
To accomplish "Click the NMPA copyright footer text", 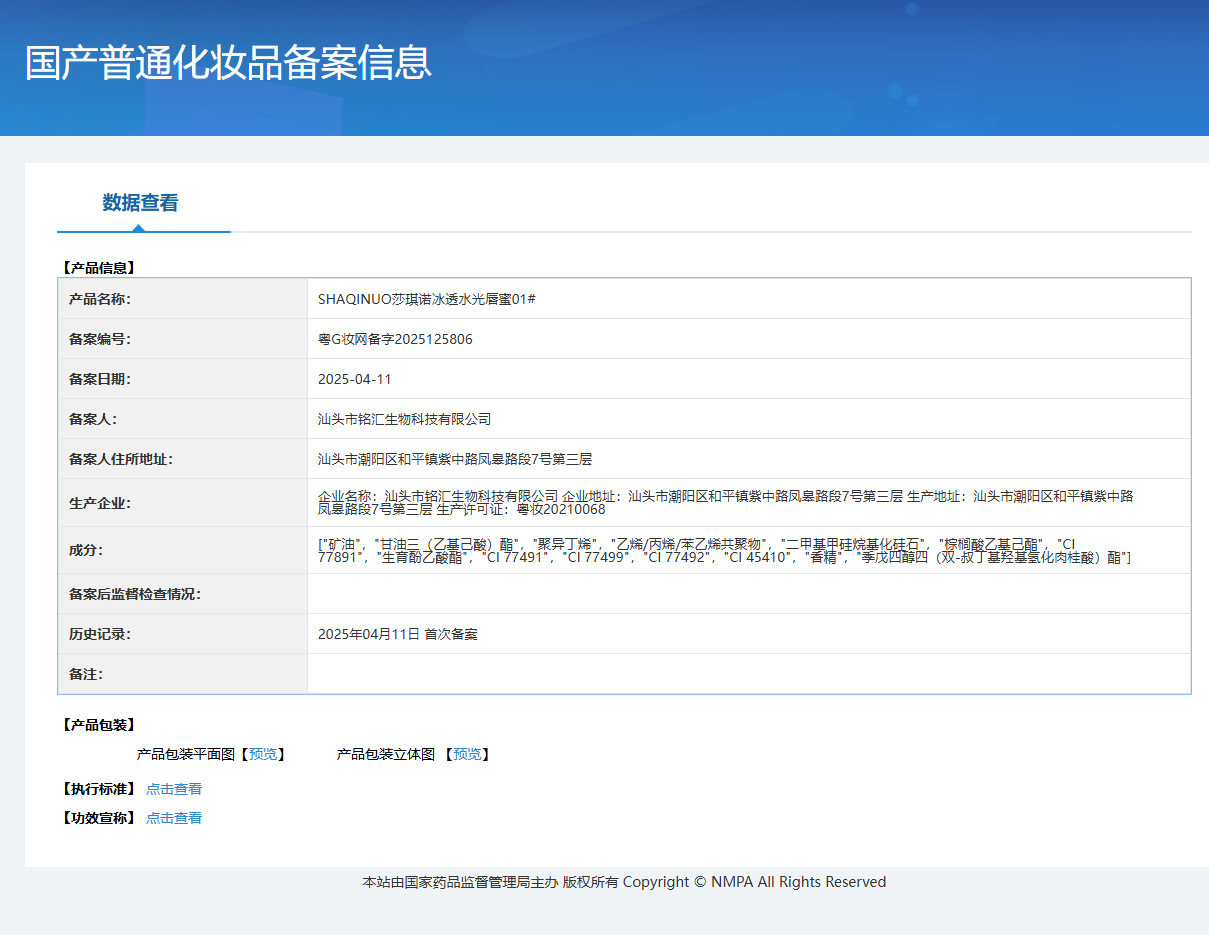I will [x=624, y=882].
